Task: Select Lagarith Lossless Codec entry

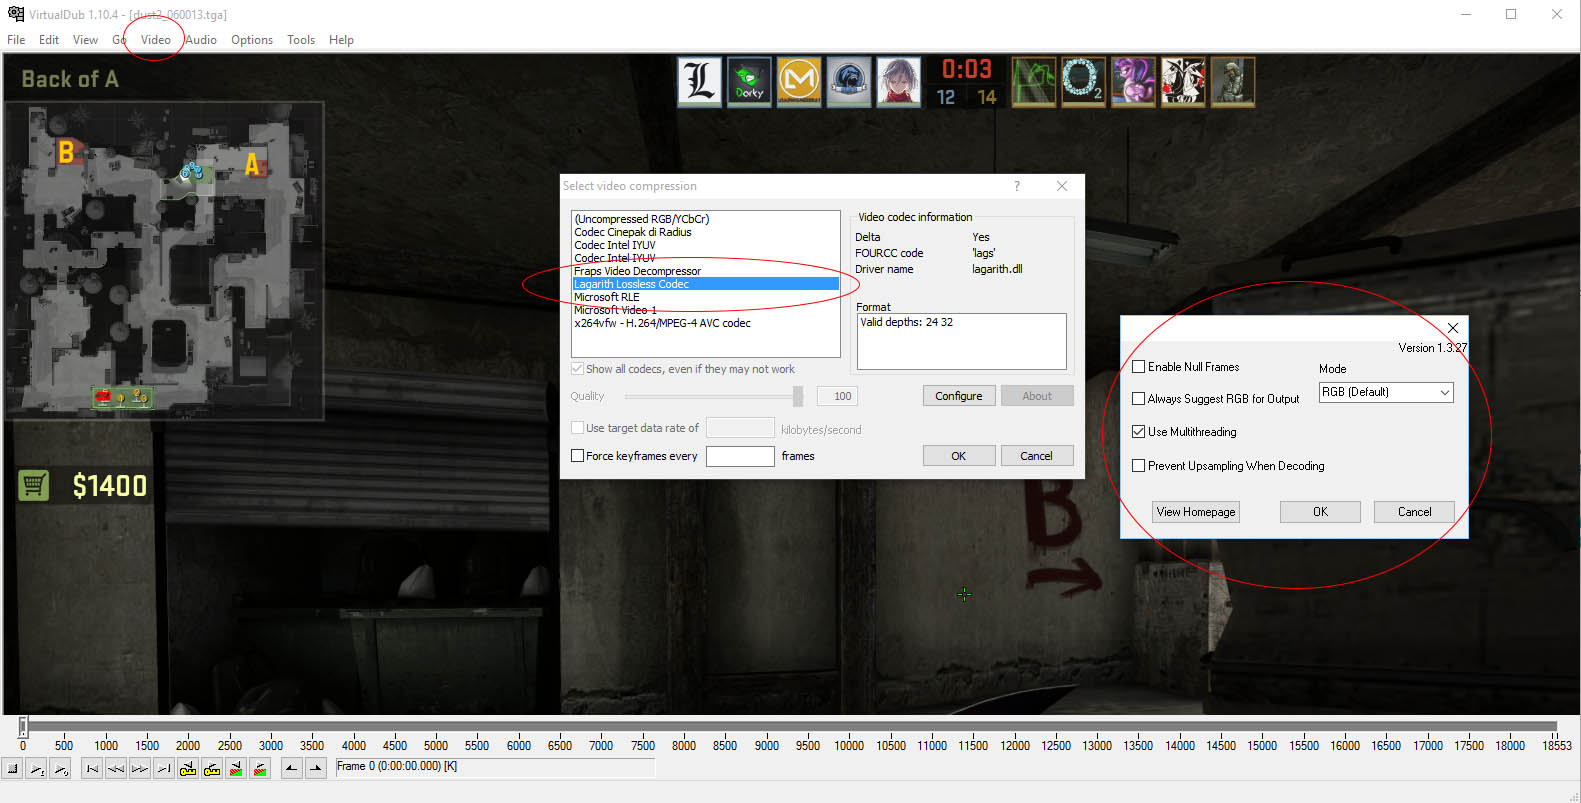Action: tap(706, 284)
